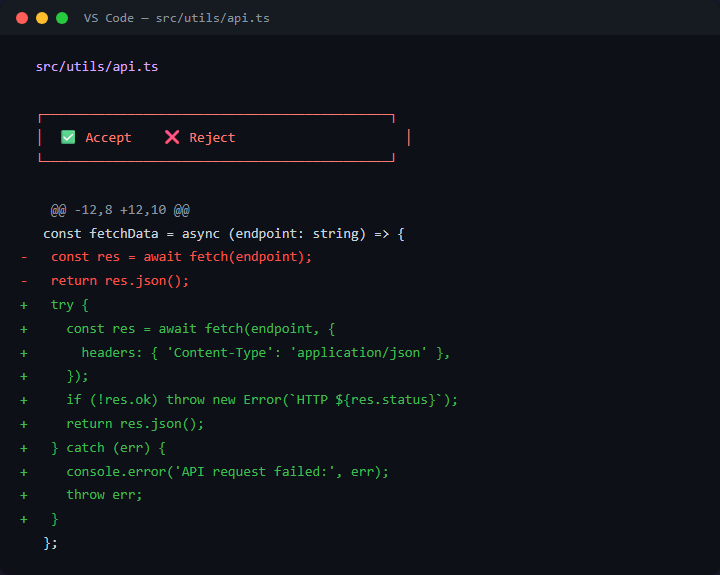Click the plus marker beside 'throw err;'
The image size is (720, 575).
click(x=24, y=495)
